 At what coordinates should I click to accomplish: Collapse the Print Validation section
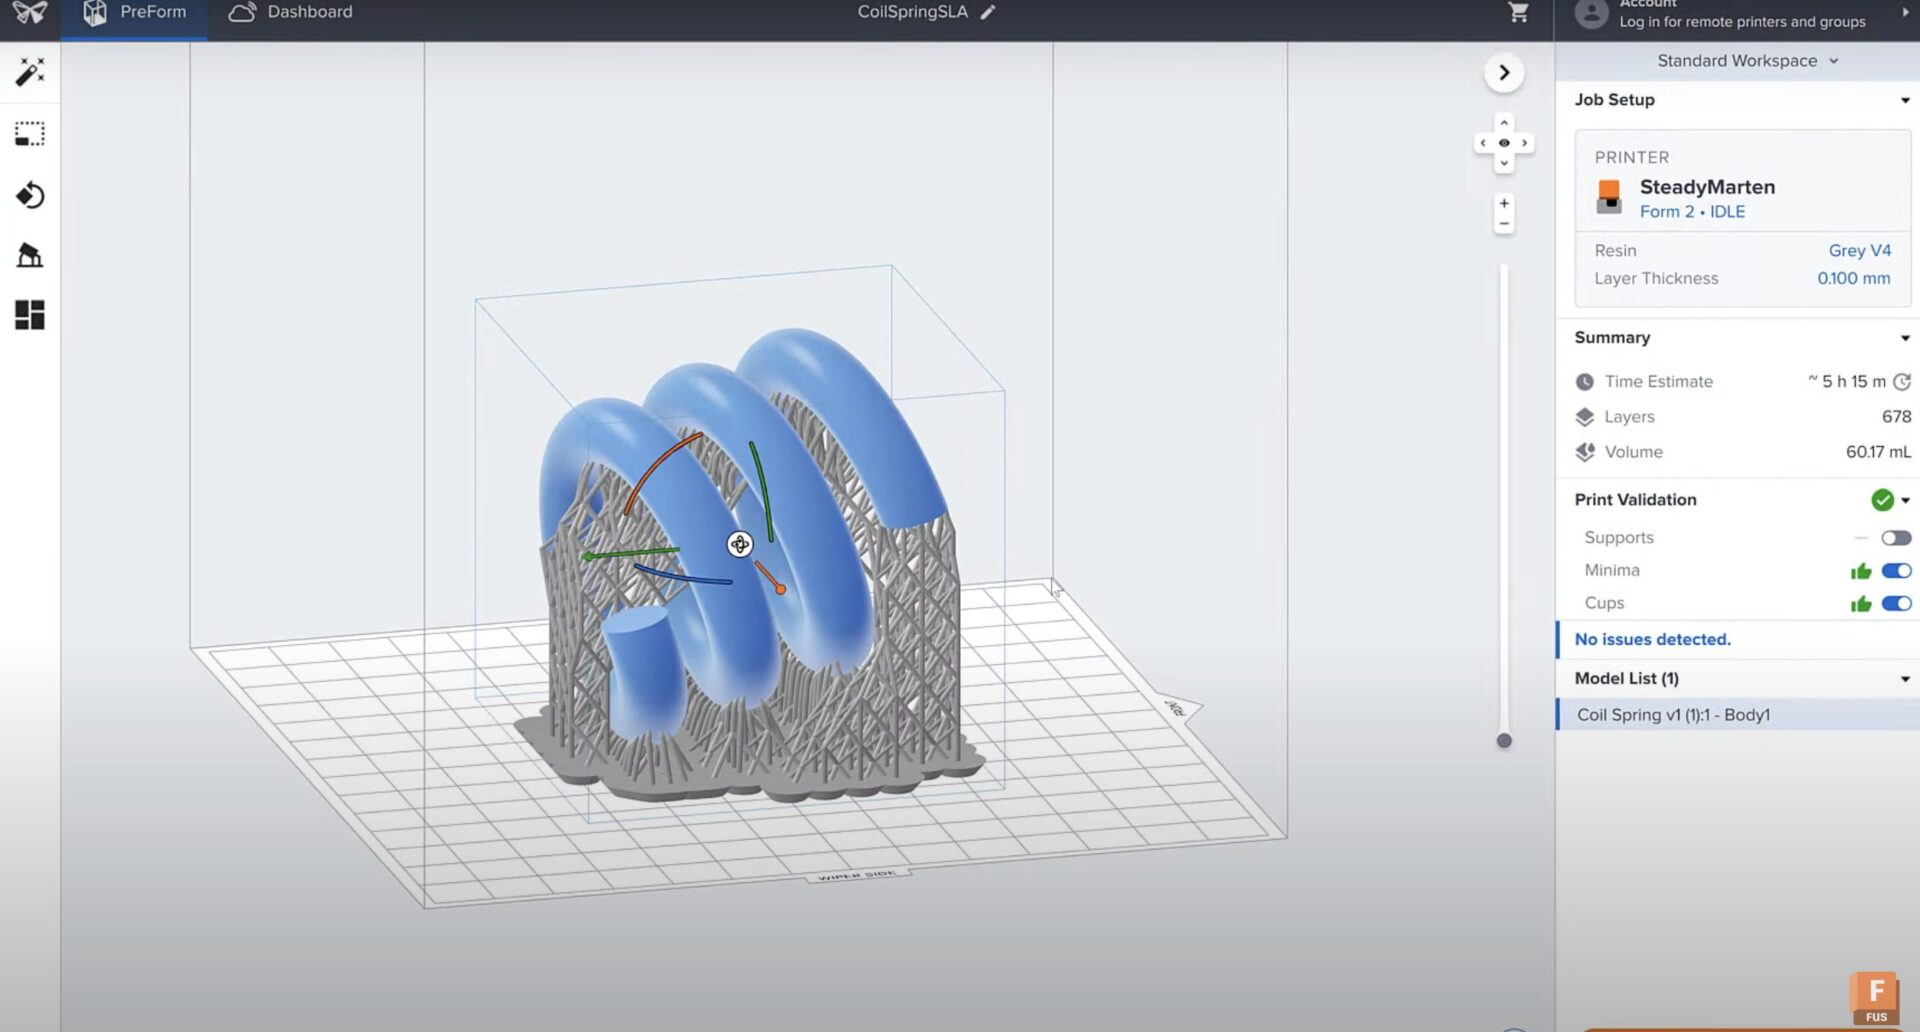[x=1906, y=500]
